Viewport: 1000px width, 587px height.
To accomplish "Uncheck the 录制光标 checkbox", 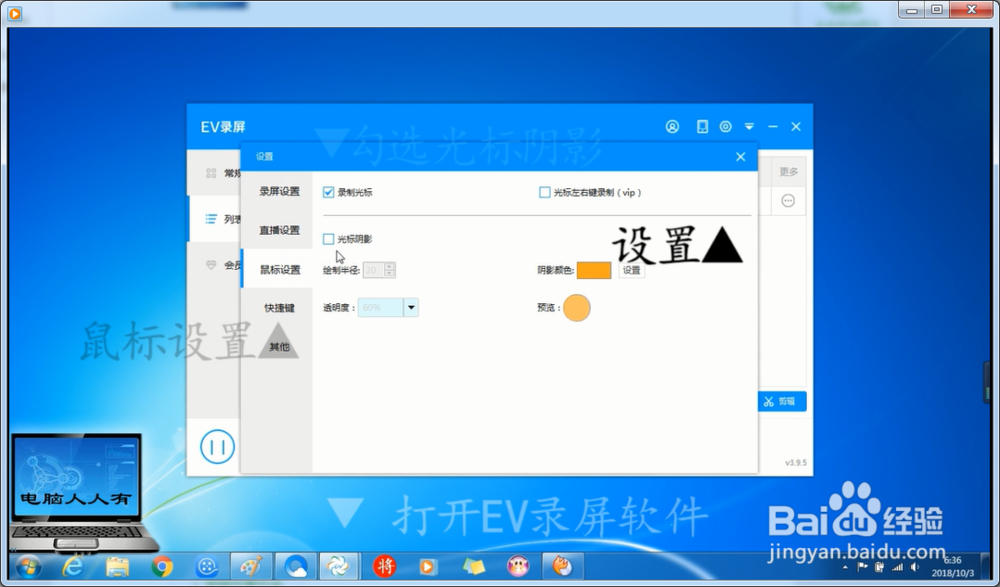I will point(328,192).
